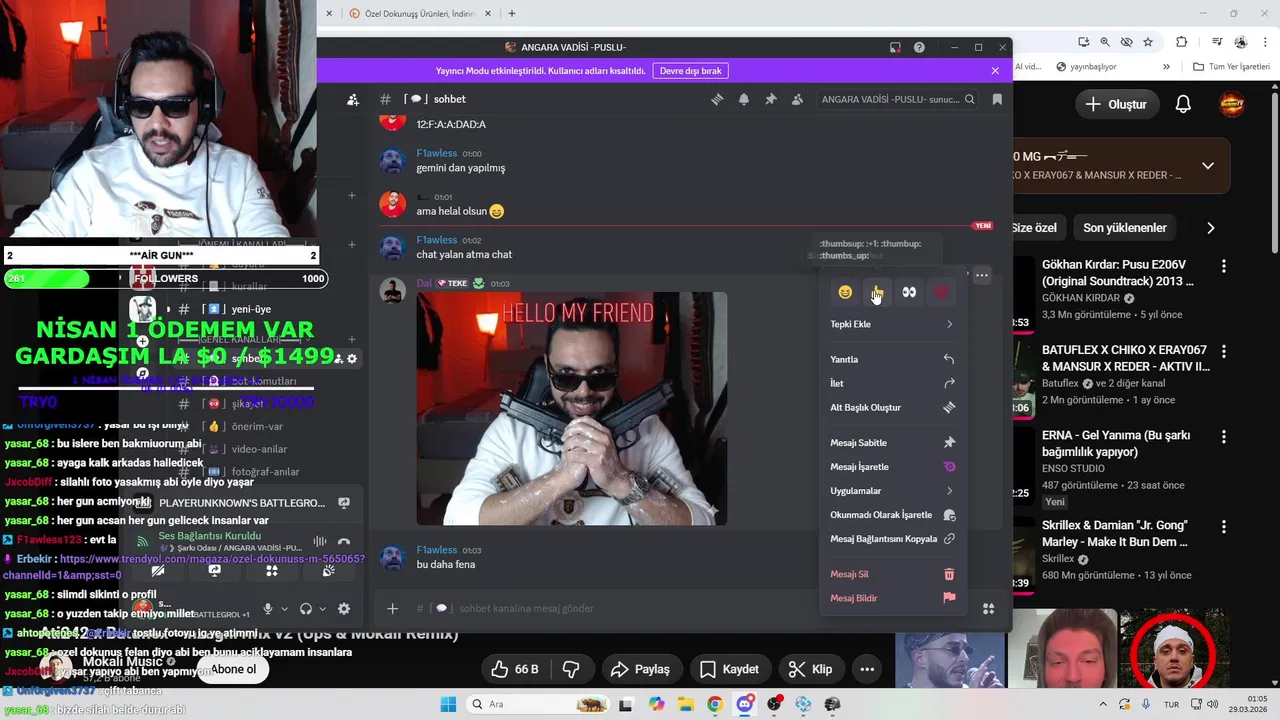Open YouTube notifications bell
This screenshot has width=1280, height=720.
(1183, 104)
